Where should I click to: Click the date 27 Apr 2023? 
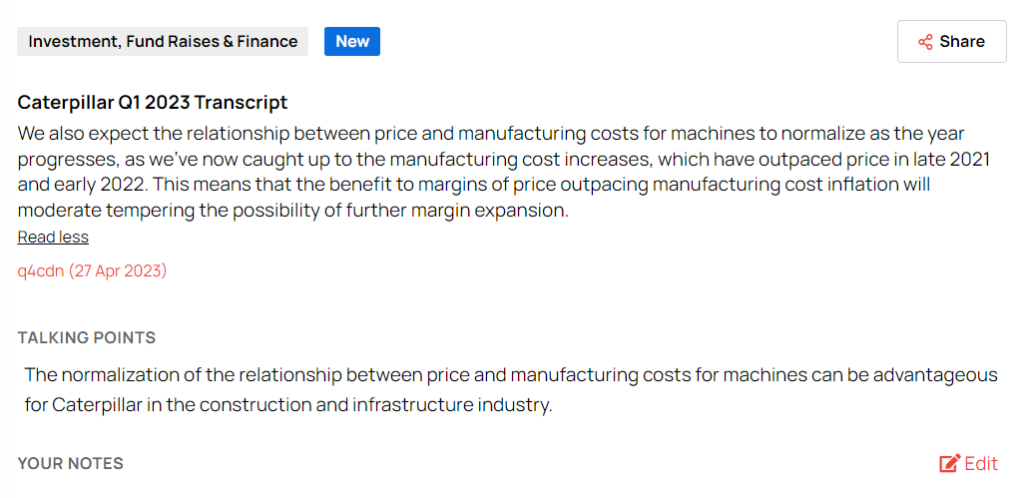pyautogui.click(x=117, y=271)
